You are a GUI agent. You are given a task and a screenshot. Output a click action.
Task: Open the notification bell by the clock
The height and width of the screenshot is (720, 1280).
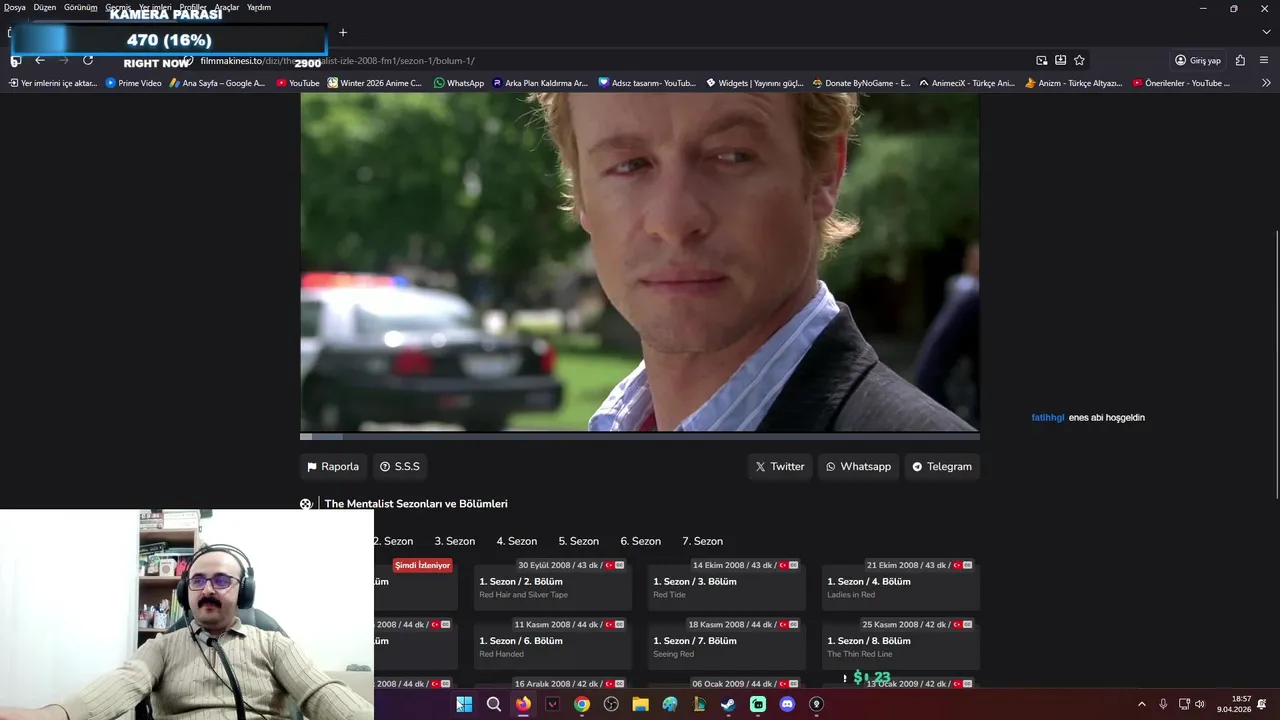click(1262, 704)
